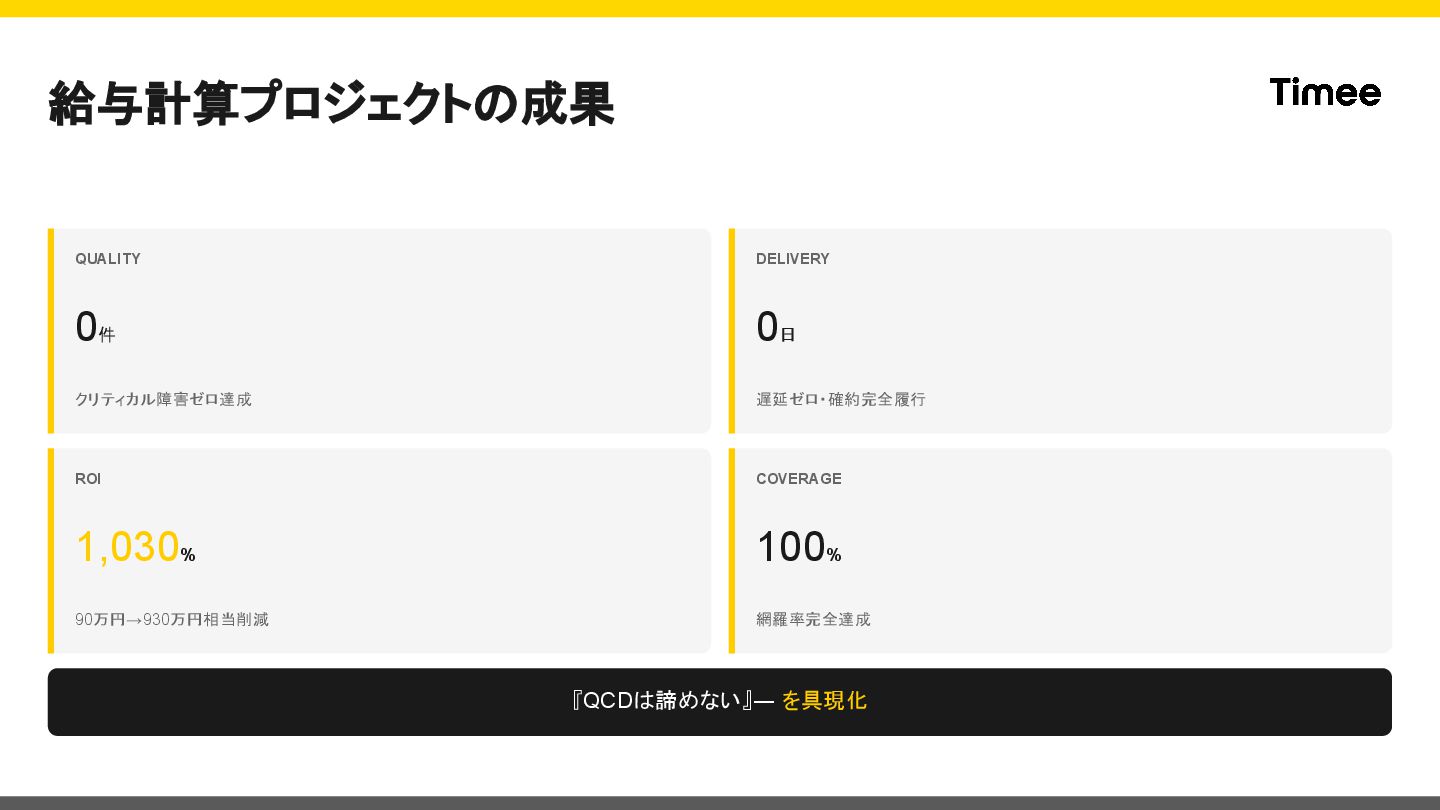Image resolution: width=1440 pixels, height=810 pixels.
Task: Select the ROI card label
Action: pyautogui.click(x=88, y=479)
